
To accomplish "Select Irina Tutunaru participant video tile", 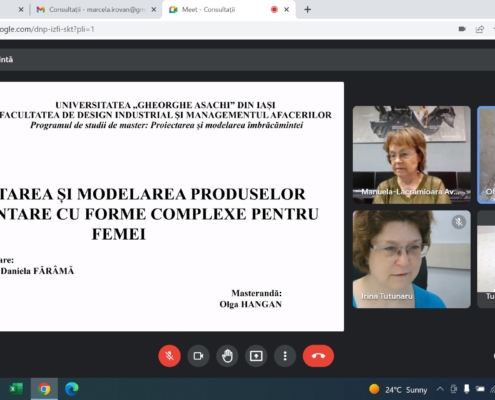I will point(412,259).
